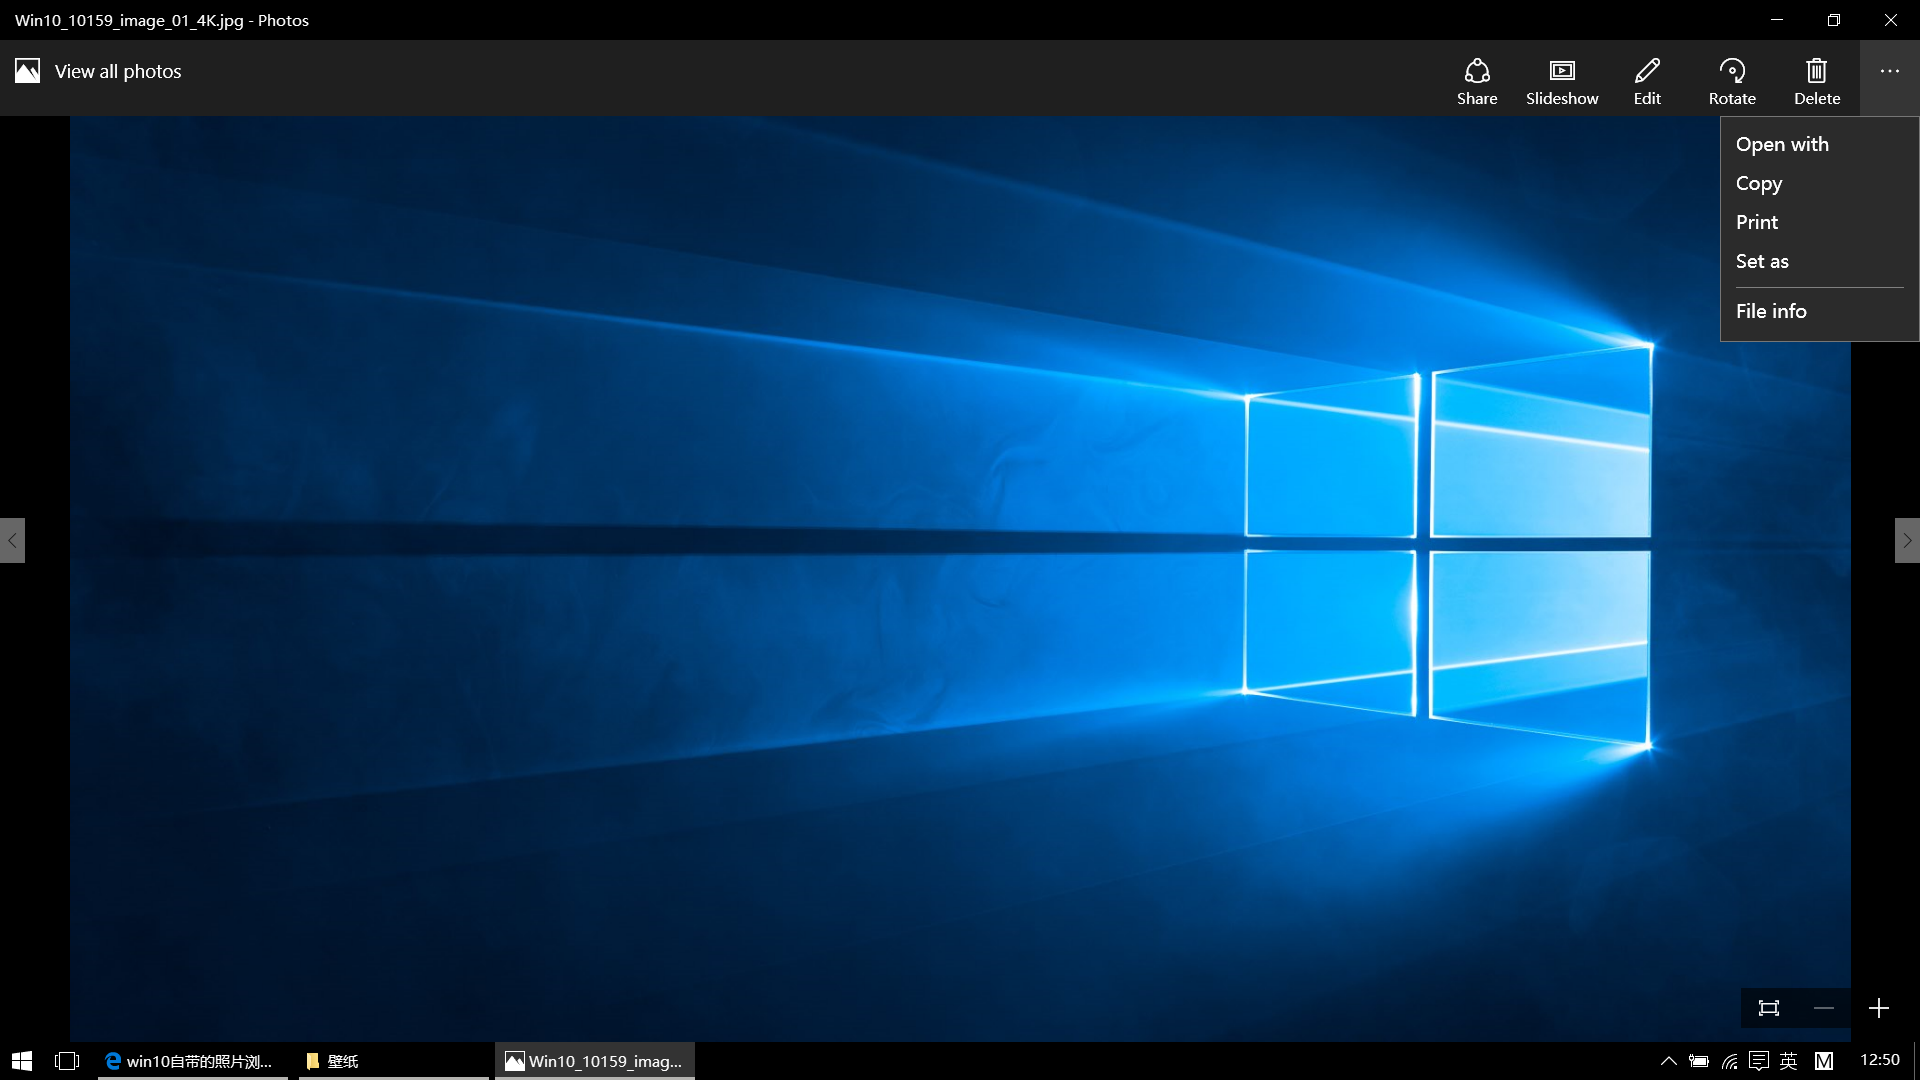
Task: Go to the previous photo
Action: (12, 540)
